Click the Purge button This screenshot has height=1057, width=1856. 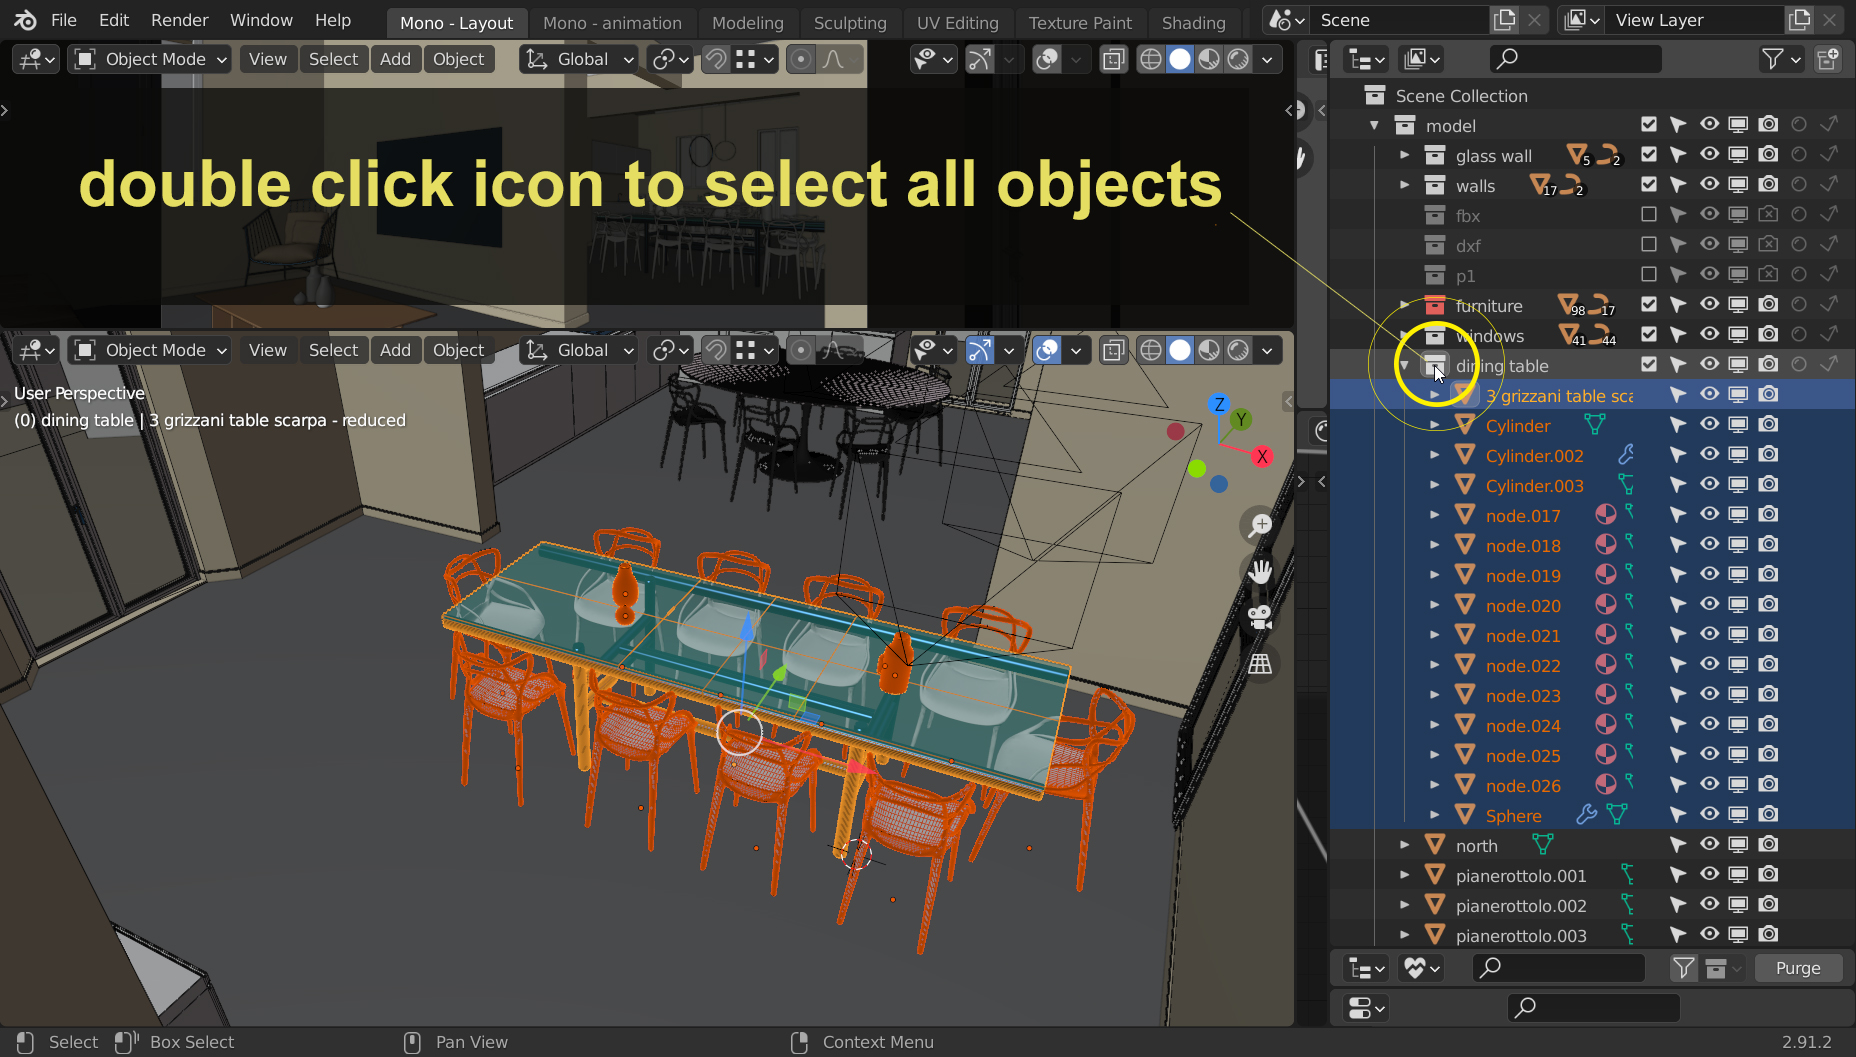tap(1798, 968)
